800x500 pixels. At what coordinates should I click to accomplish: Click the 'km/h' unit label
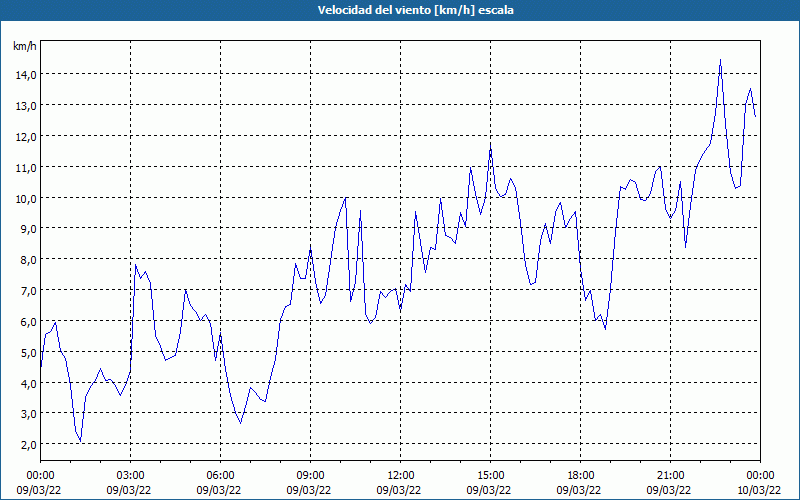point(25,46)
